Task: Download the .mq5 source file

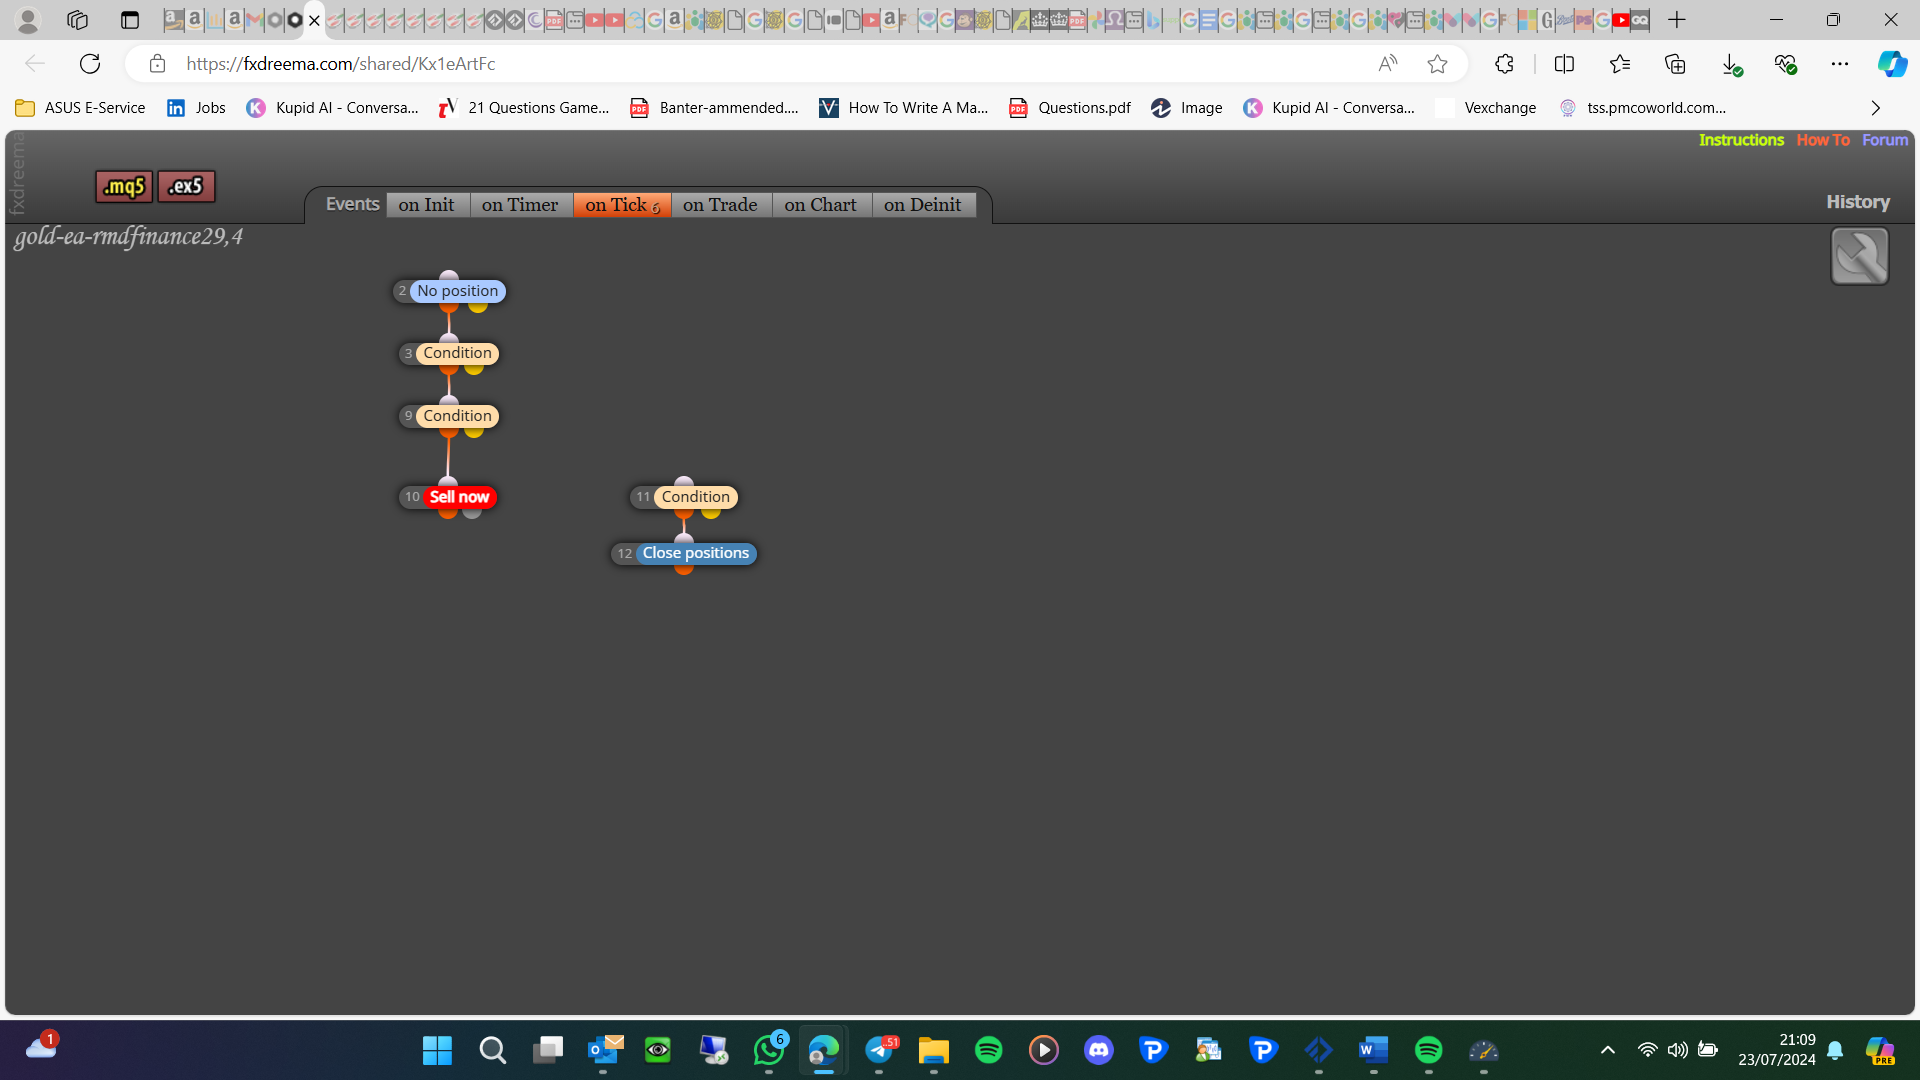Action: click(124, 186)
